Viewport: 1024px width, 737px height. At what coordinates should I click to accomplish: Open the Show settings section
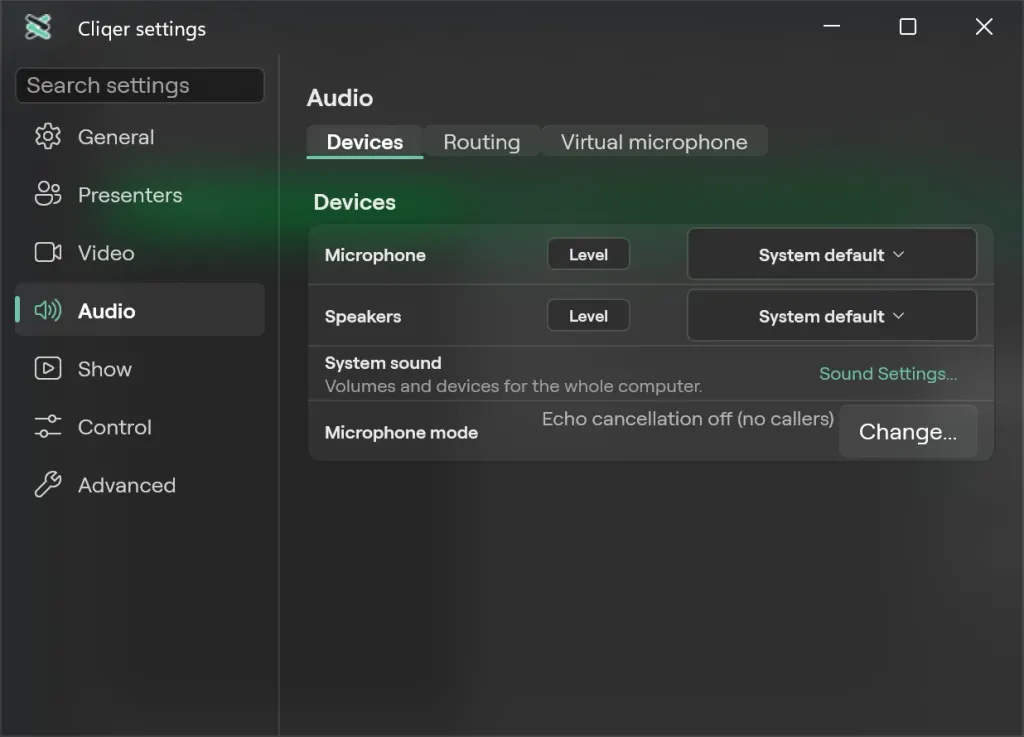pos(140,369)
